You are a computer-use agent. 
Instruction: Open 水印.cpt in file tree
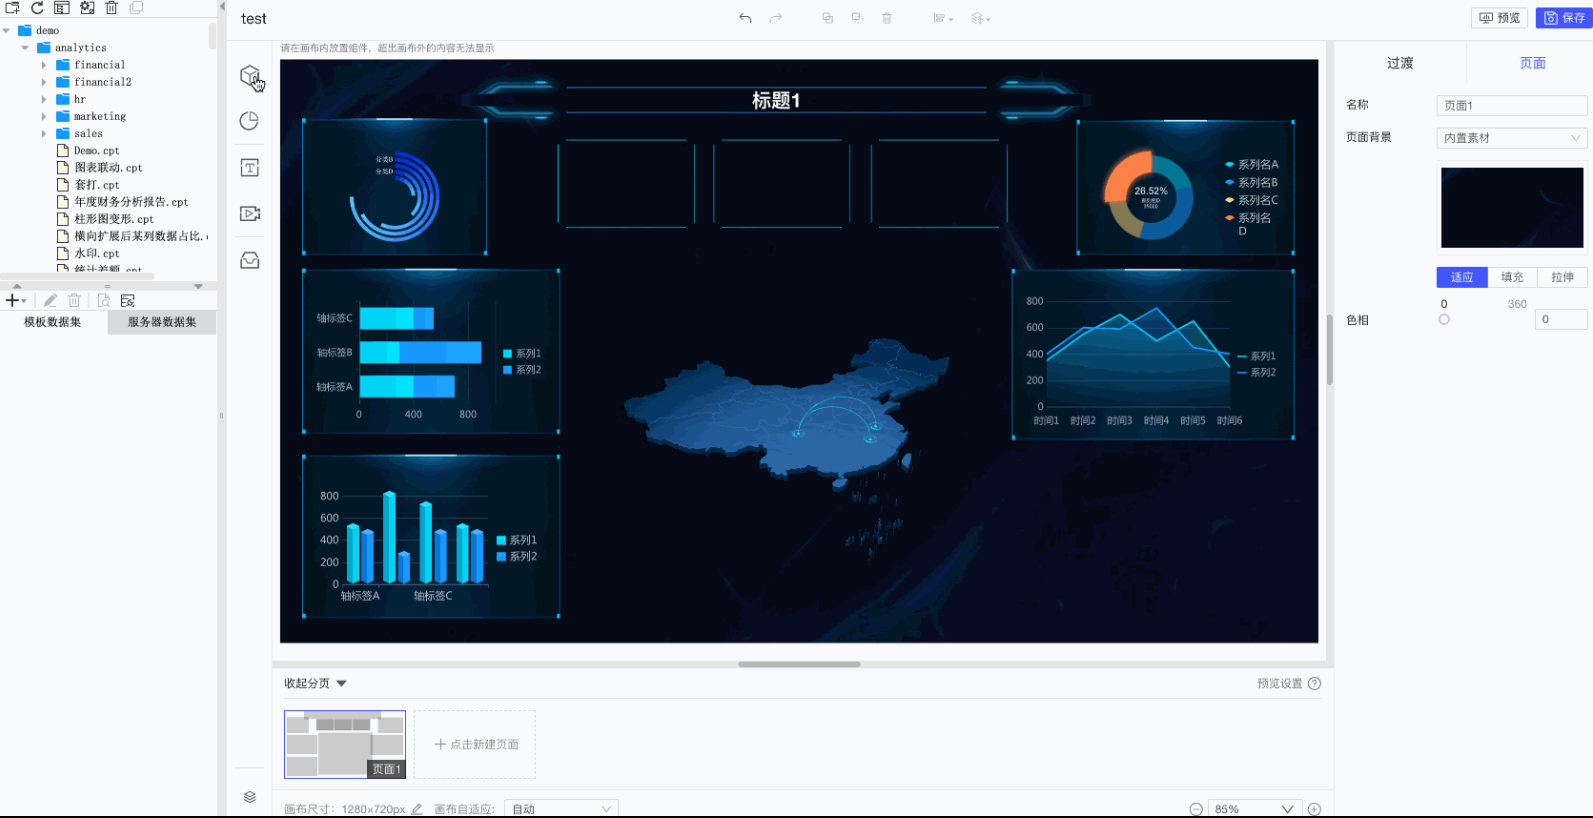(97, 254)
